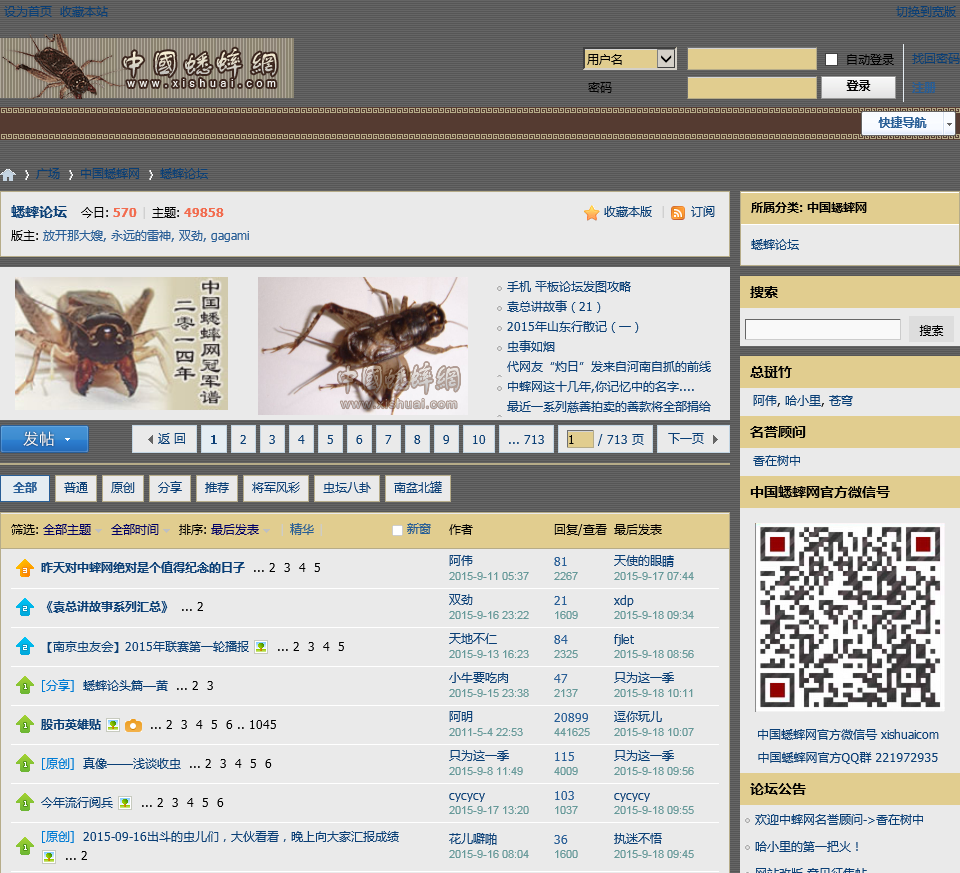
Task: Click image attachment icon on 【南京虫友会】 thread
Action: tap(261, 647)
